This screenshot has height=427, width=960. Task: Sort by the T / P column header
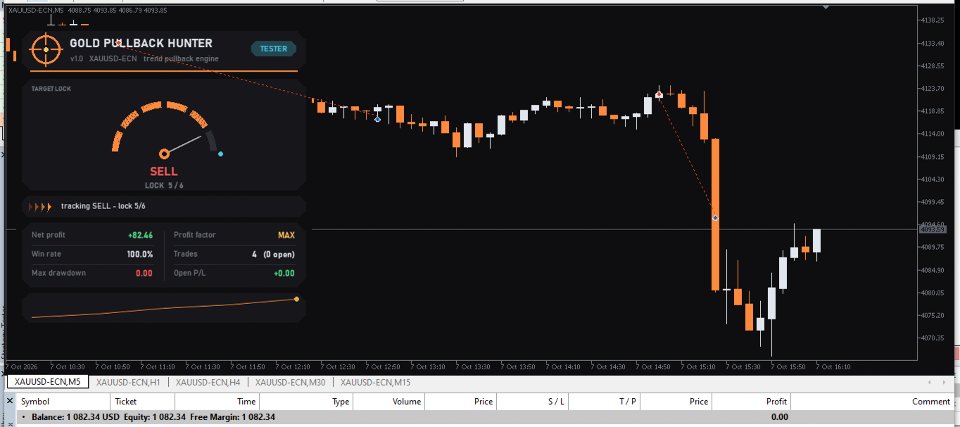pos(604,401)
